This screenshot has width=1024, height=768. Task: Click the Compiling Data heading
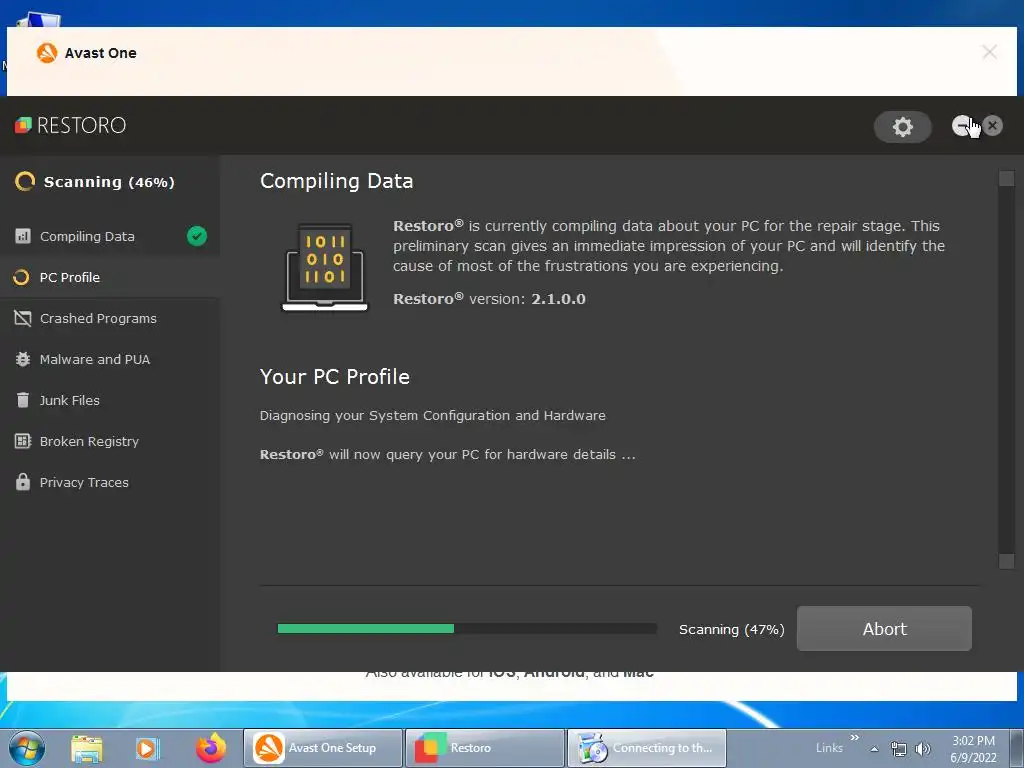pyautogui.click(x=336, y=181)
